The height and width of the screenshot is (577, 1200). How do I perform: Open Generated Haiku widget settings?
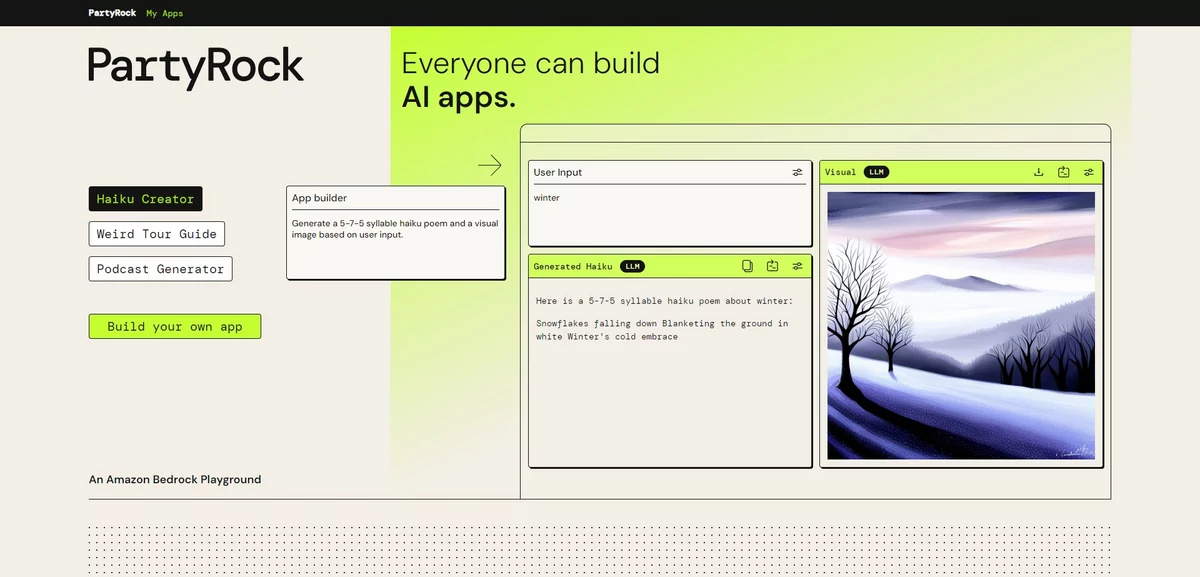[x=797, y=266]
